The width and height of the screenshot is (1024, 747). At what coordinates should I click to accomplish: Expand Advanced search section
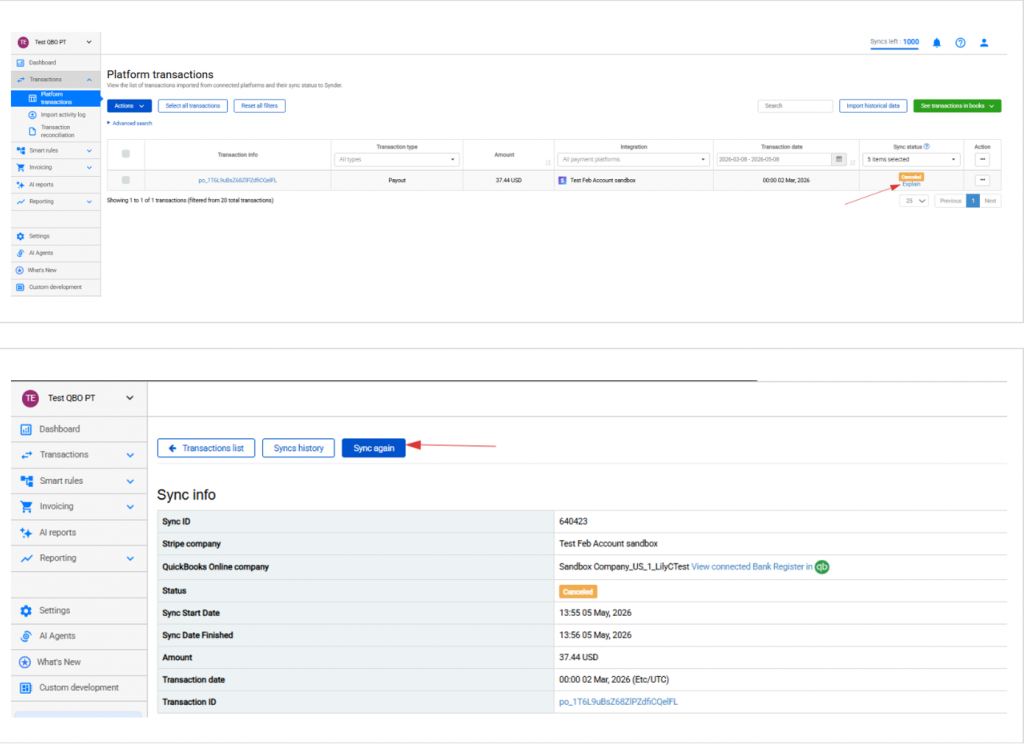tap(130, 123)
